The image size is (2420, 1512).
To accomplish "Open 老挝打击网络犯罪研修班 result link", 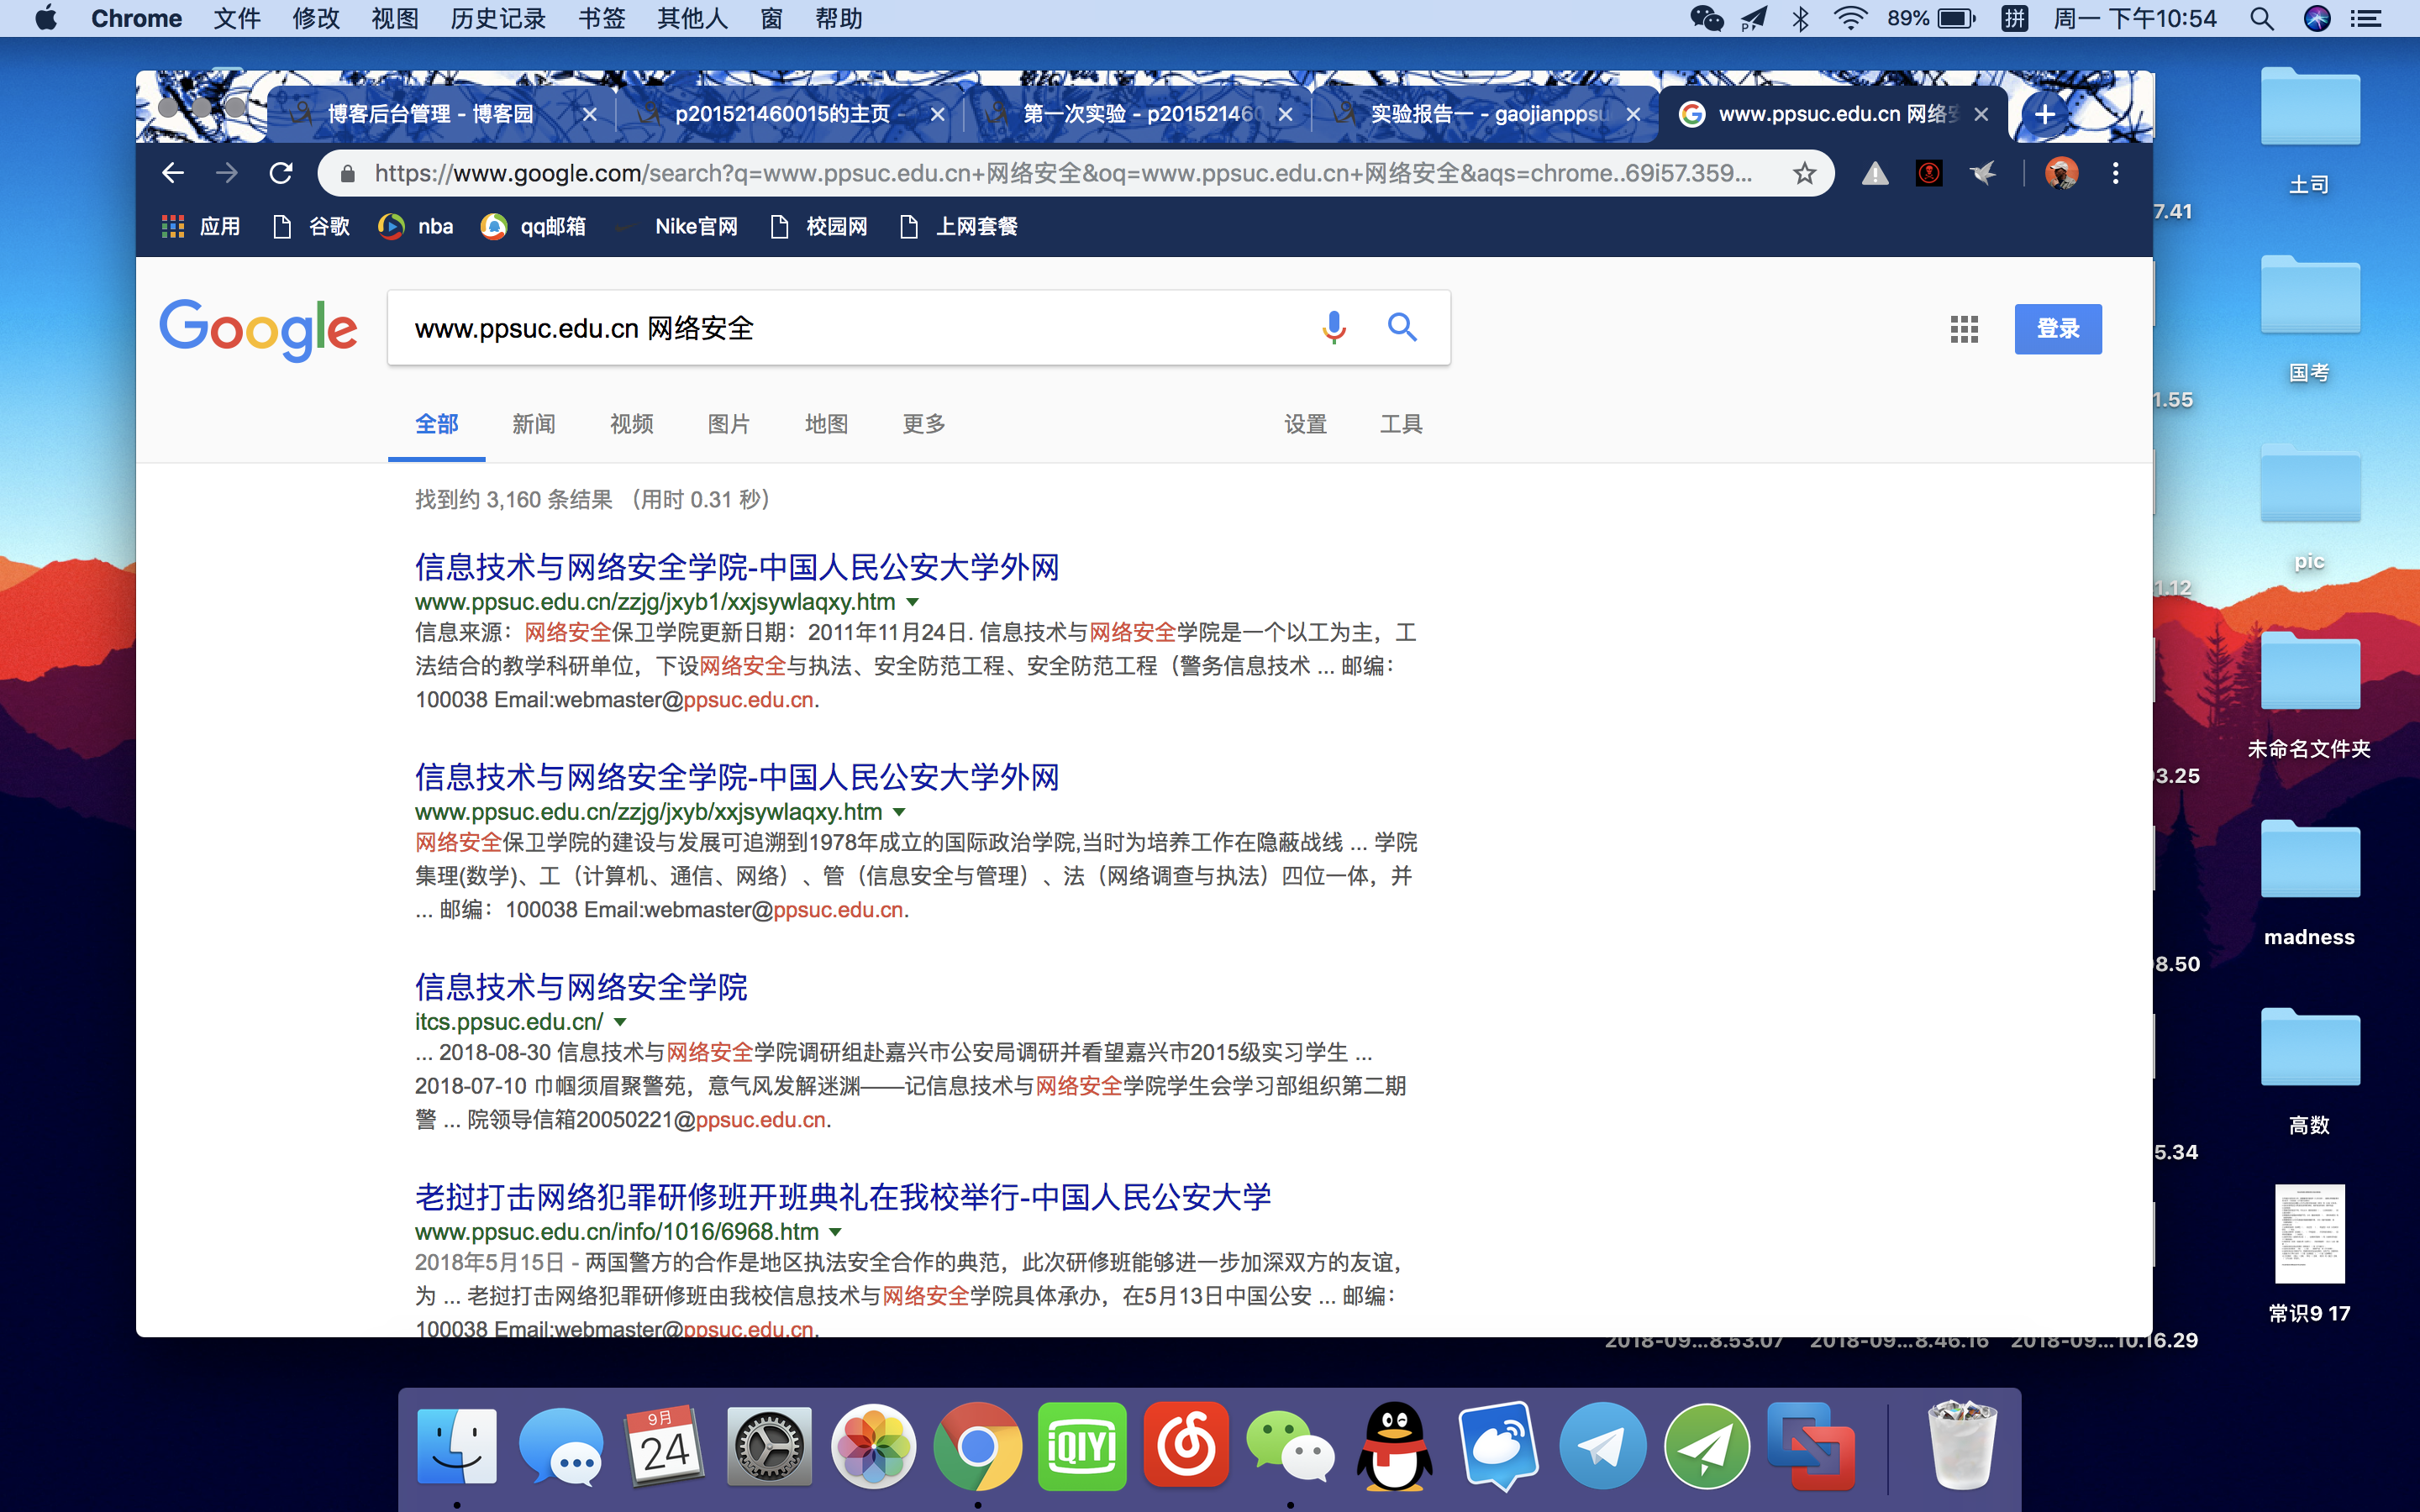I will [843, 1197].
